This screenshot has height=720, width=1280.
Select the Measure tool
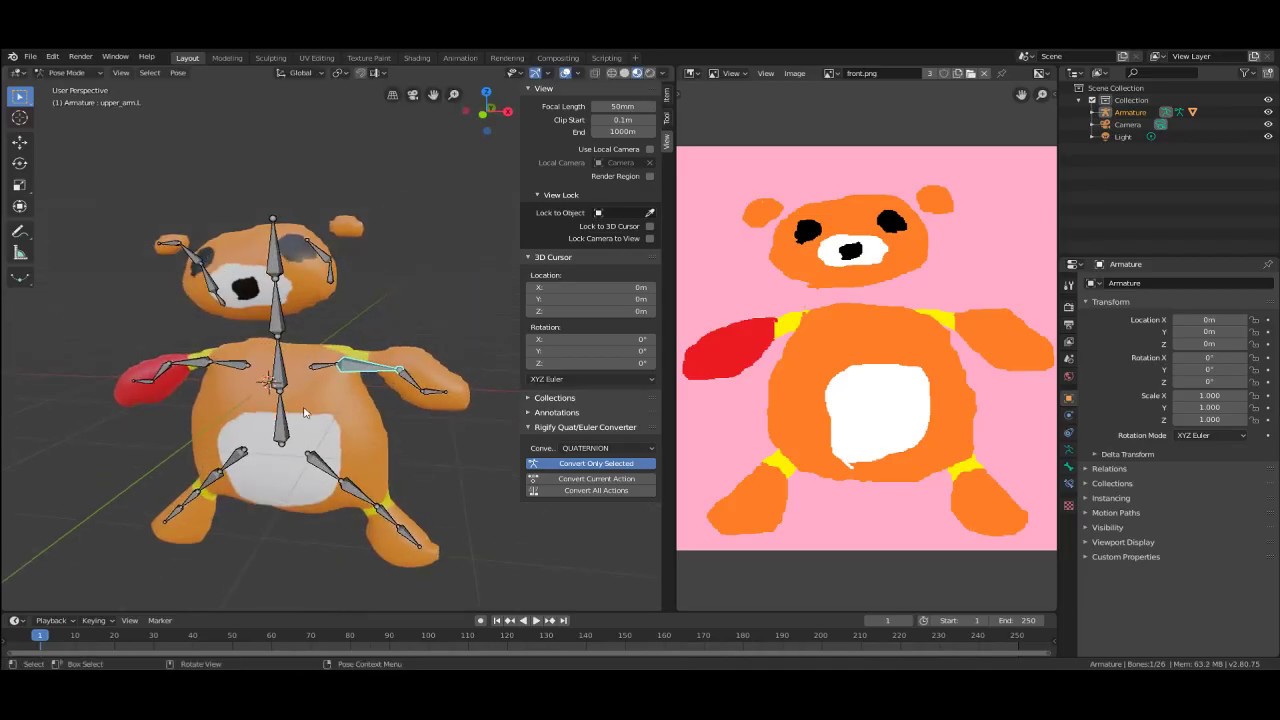click(x=19, y=253)
